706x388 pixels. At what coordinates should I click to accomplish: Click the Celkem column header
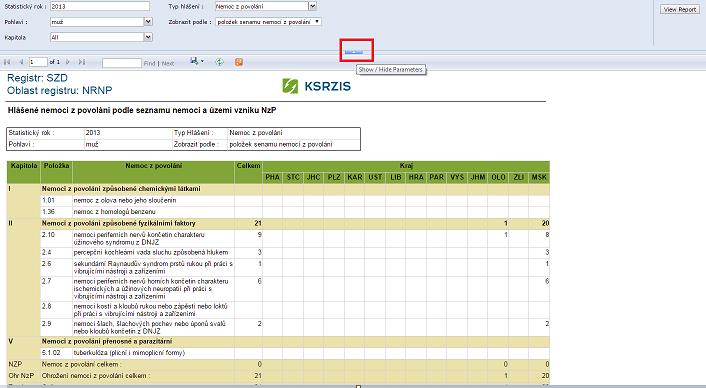point(249,172)
